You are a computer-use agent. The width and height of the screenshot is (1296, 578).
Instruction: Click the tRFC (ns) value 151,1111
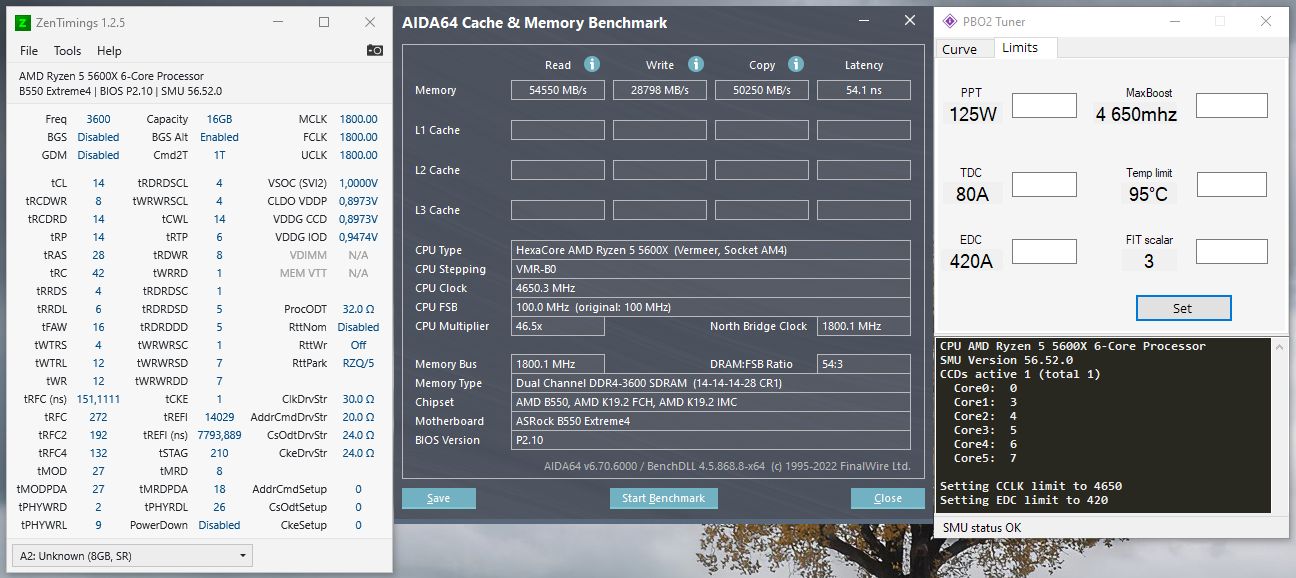coord(98,399)
